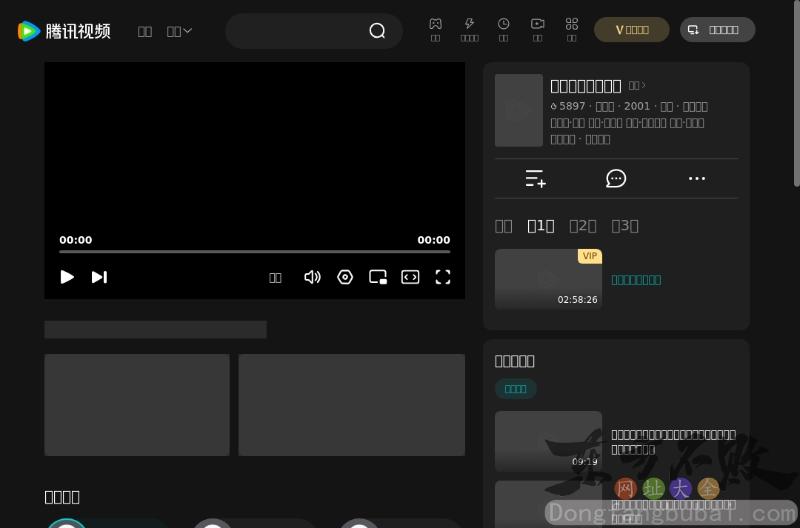Image resolution: width=800 pixels, height=528 pixels.
Task: Toggle the web-fullscreen theater mode icon
Action: 410,277
